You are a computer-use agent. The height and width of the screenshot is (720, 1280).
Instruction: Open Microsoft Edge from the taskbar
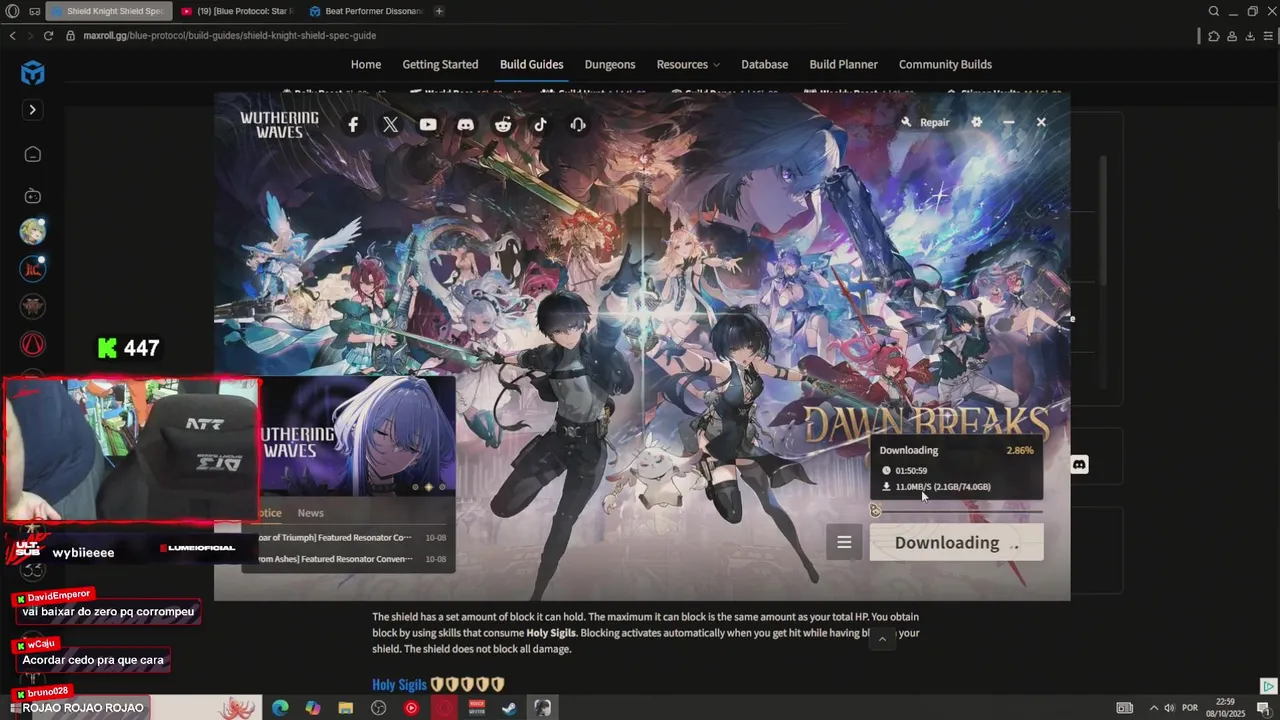click(280, 708)
